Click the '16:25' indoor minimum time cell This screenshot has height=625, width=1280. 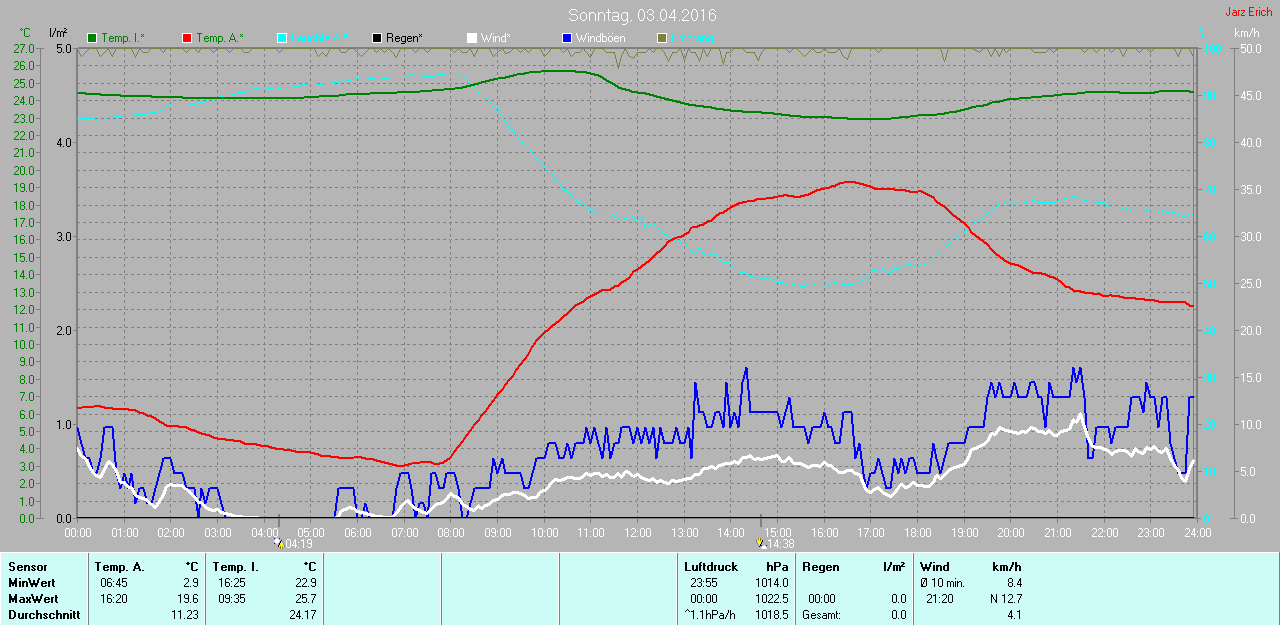click(x=232, y=582)
